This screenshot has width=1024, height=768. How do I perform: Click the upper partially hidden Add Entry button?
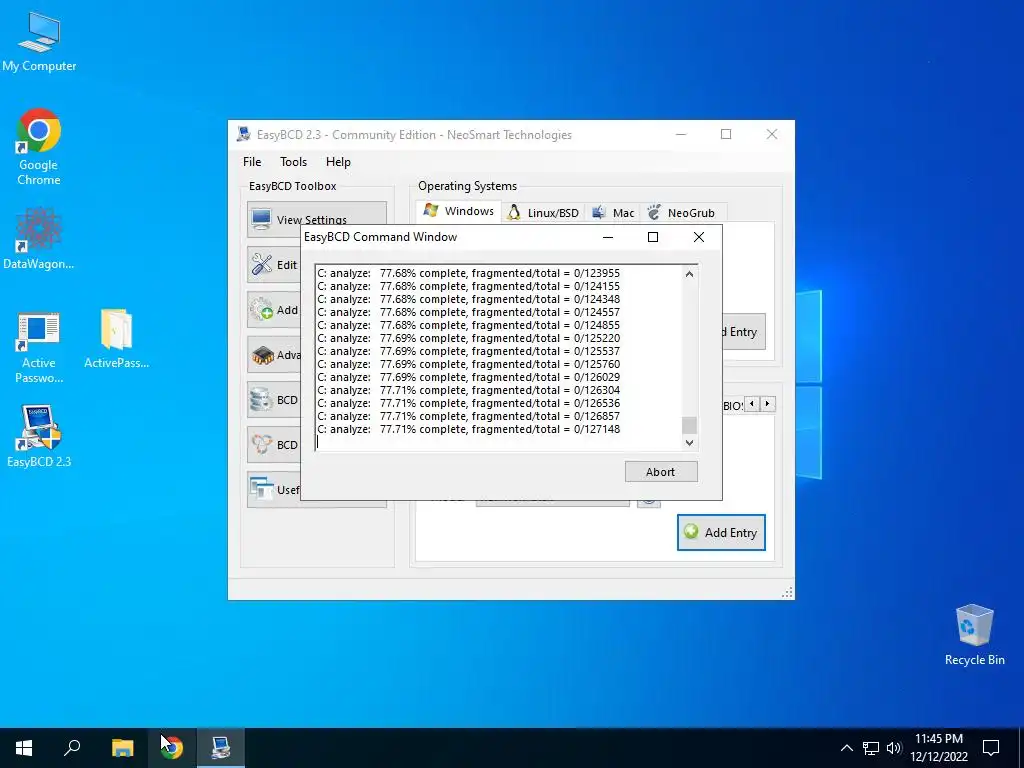point(743,332)
